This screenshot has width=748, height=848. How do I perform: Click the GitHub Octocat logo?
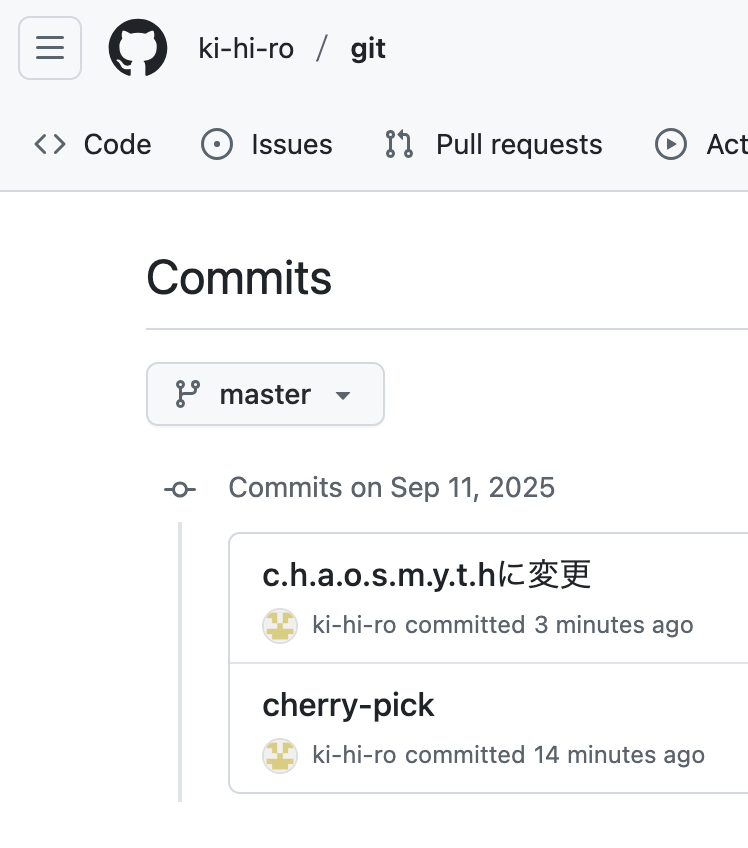click(x=138, y=48)
